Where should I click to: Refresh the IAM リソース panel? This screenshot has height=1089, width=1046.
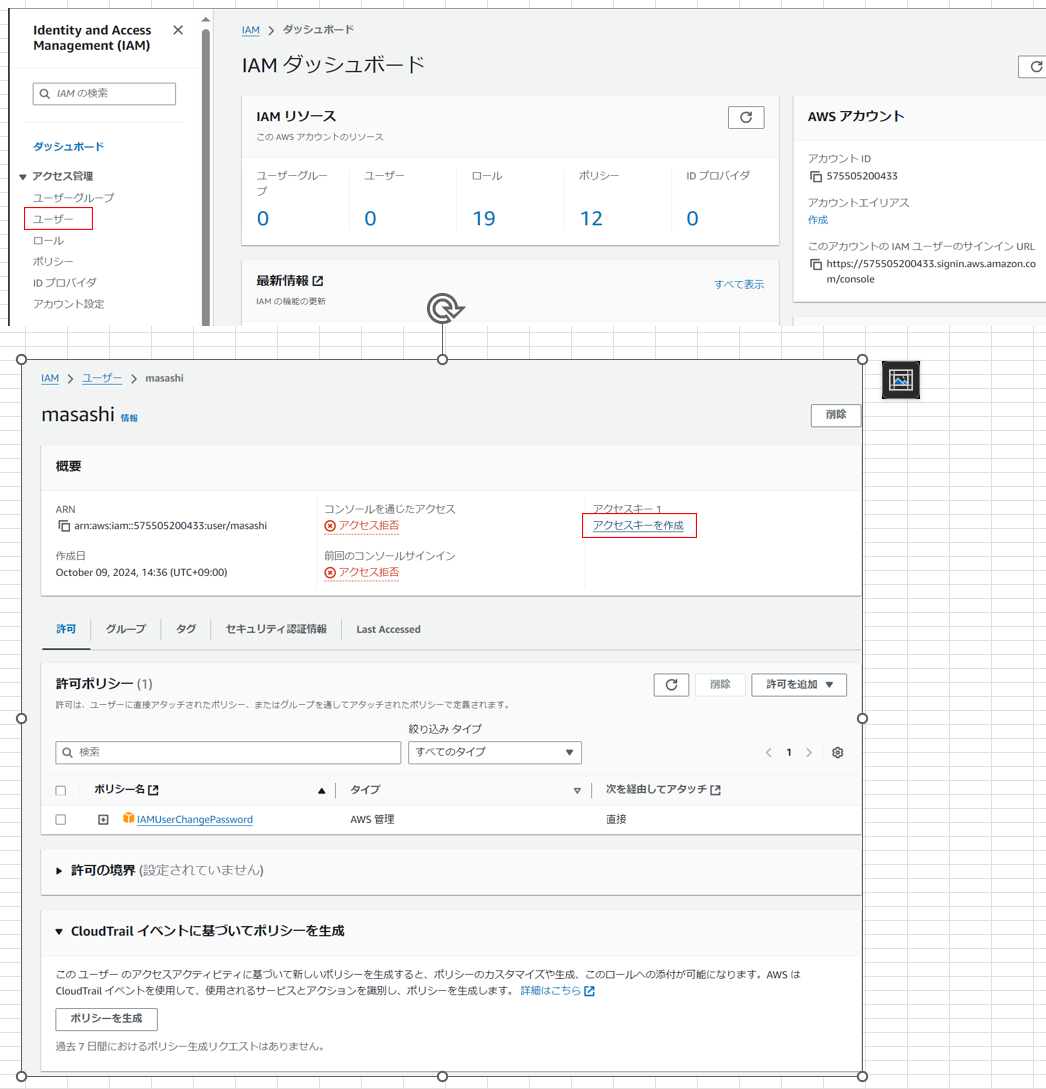(x=746, y=117)
